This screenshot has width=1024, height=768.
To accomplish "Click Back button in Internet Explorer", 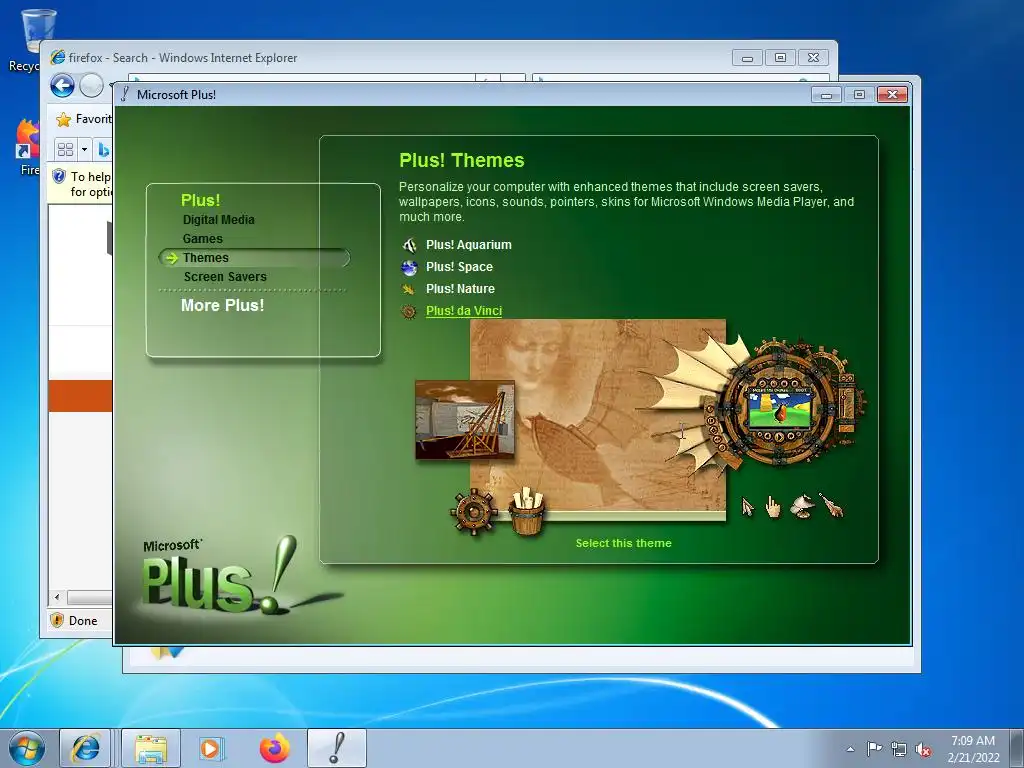I will [63, 86].
